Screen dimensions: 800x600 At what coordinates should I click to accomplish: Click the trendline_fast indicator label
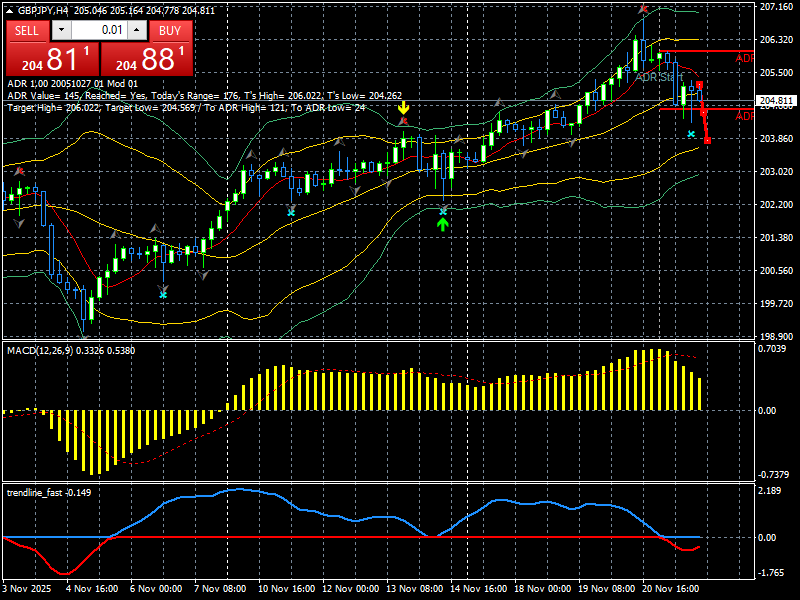(35, 492)
